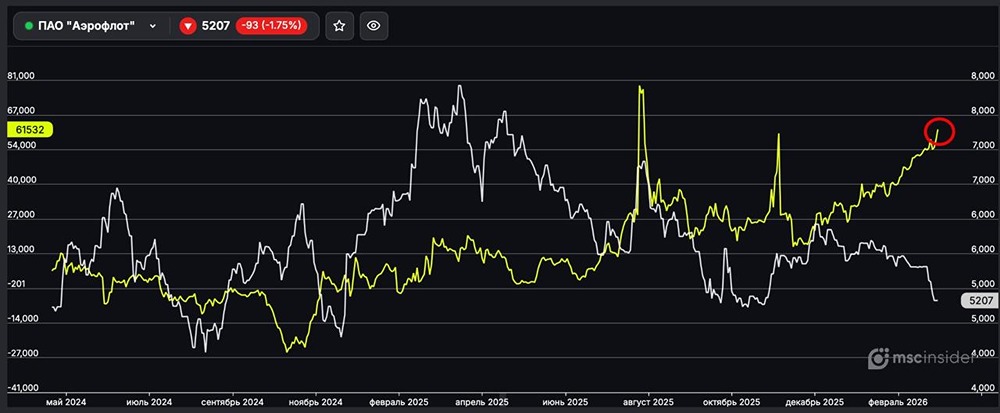Click the 40,000 left axis label
Image resolution: width=1000 pixels, height=413 pixels.
pyautogui.click(x=20, y=180)
